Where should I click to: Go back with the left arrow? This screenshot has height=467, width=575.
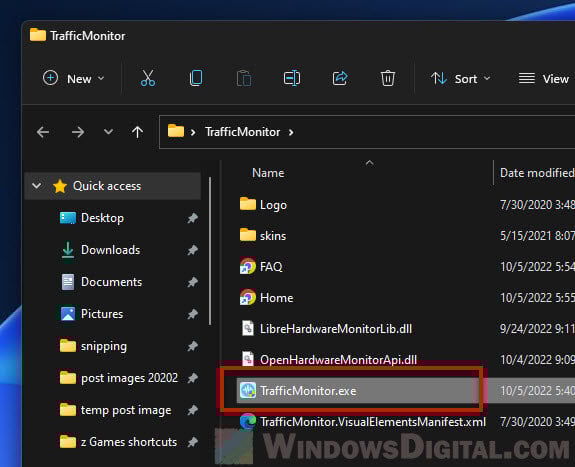[x=43, y=132]
